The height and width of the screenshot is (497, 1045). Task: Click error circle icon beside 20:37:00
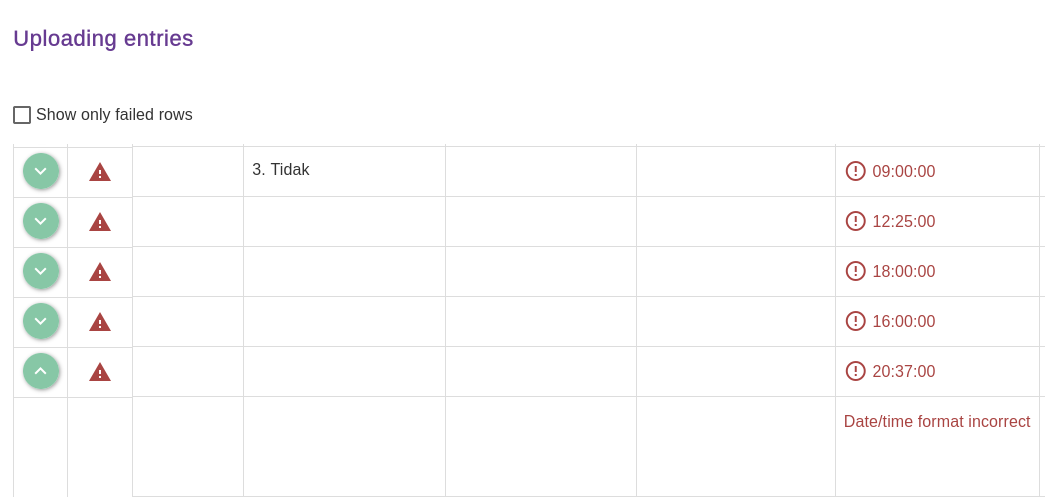click(x=856, y=371)
